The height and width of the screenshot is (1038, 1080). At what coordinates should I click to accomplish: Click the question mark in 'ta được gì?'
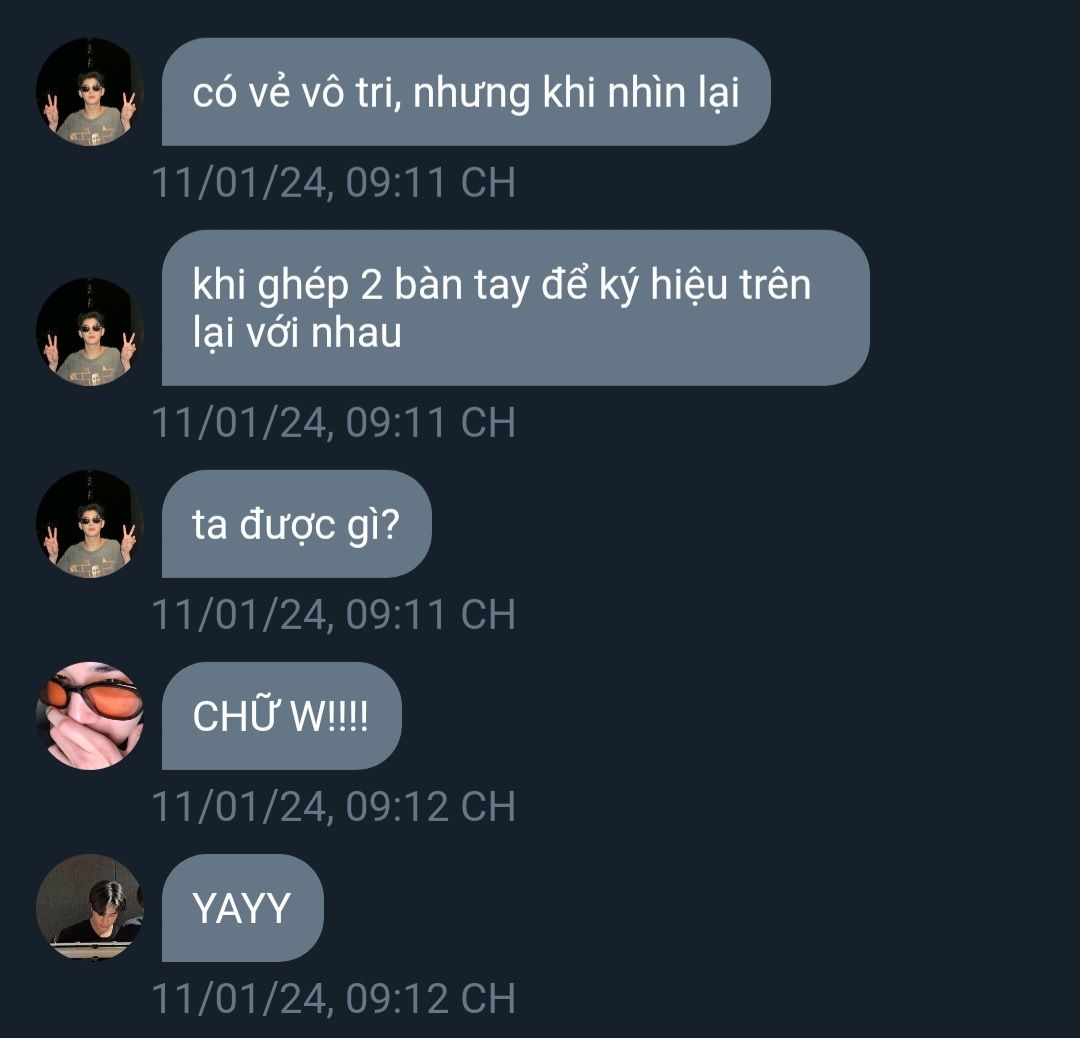390,525
